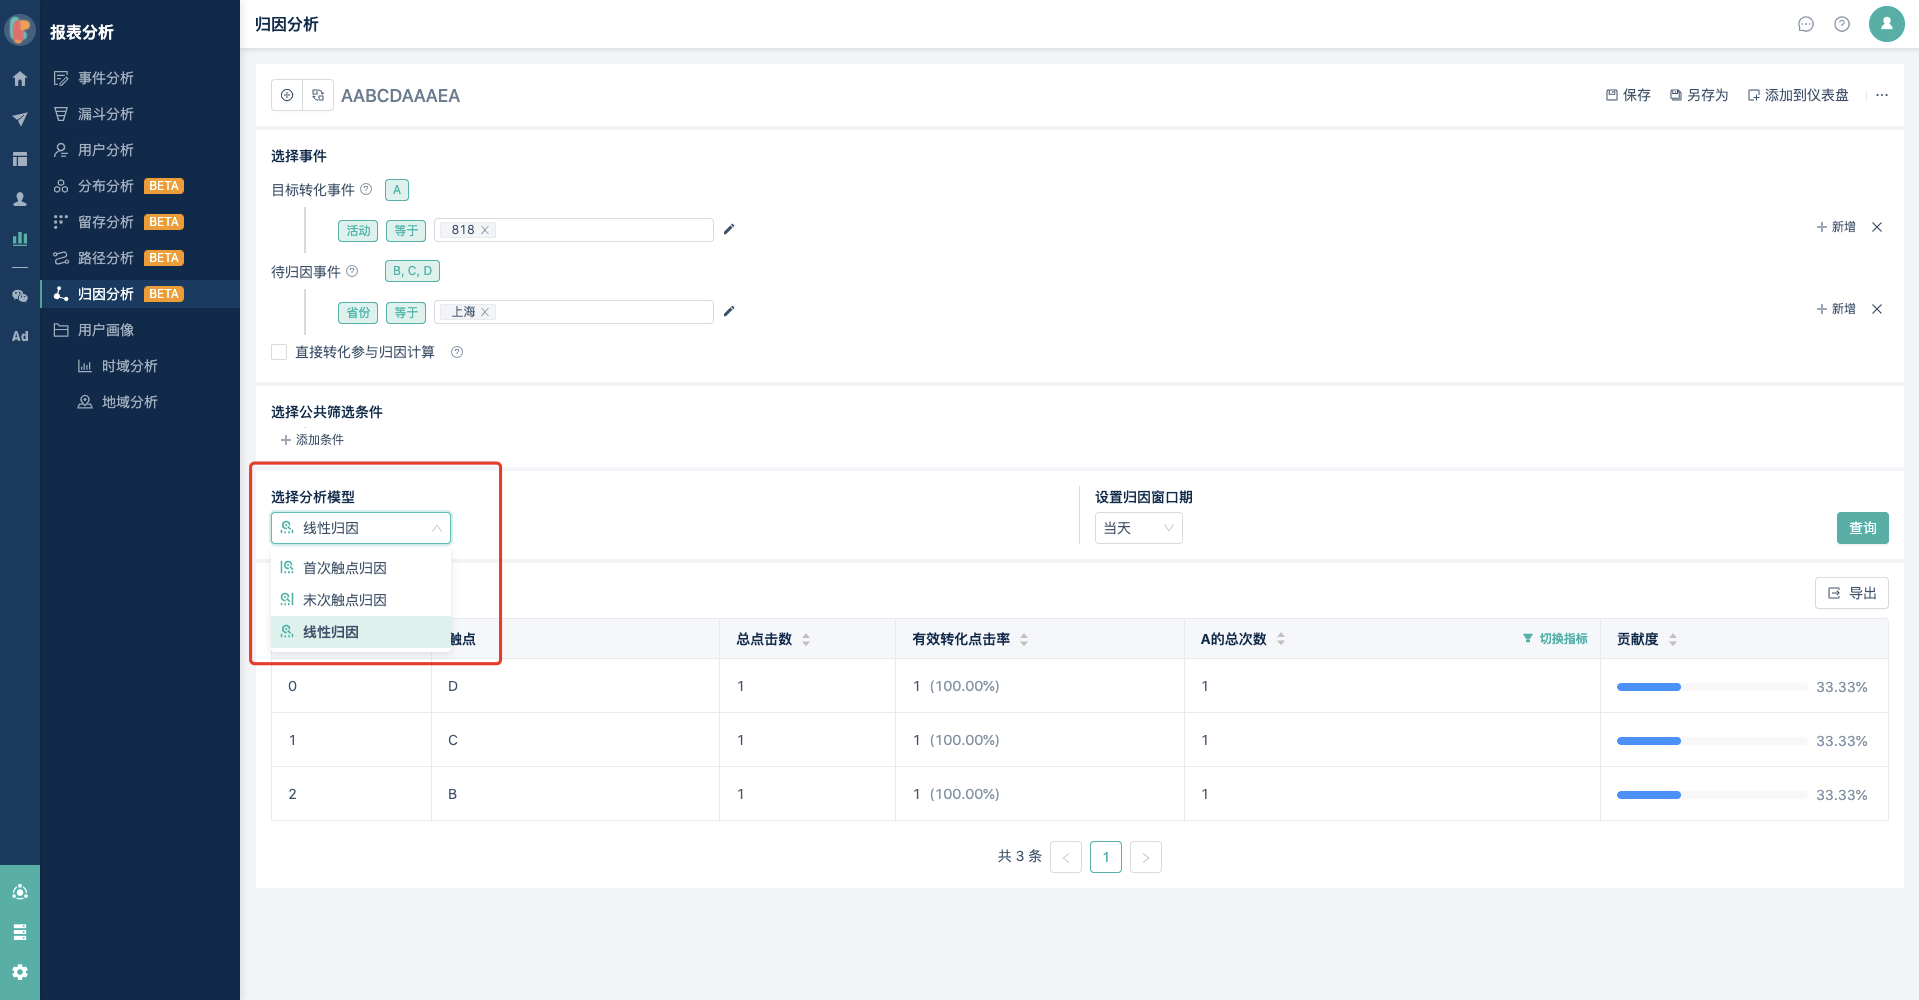
Task: Edit the 818 filter with pencil icon
Action: pos(729,229)
